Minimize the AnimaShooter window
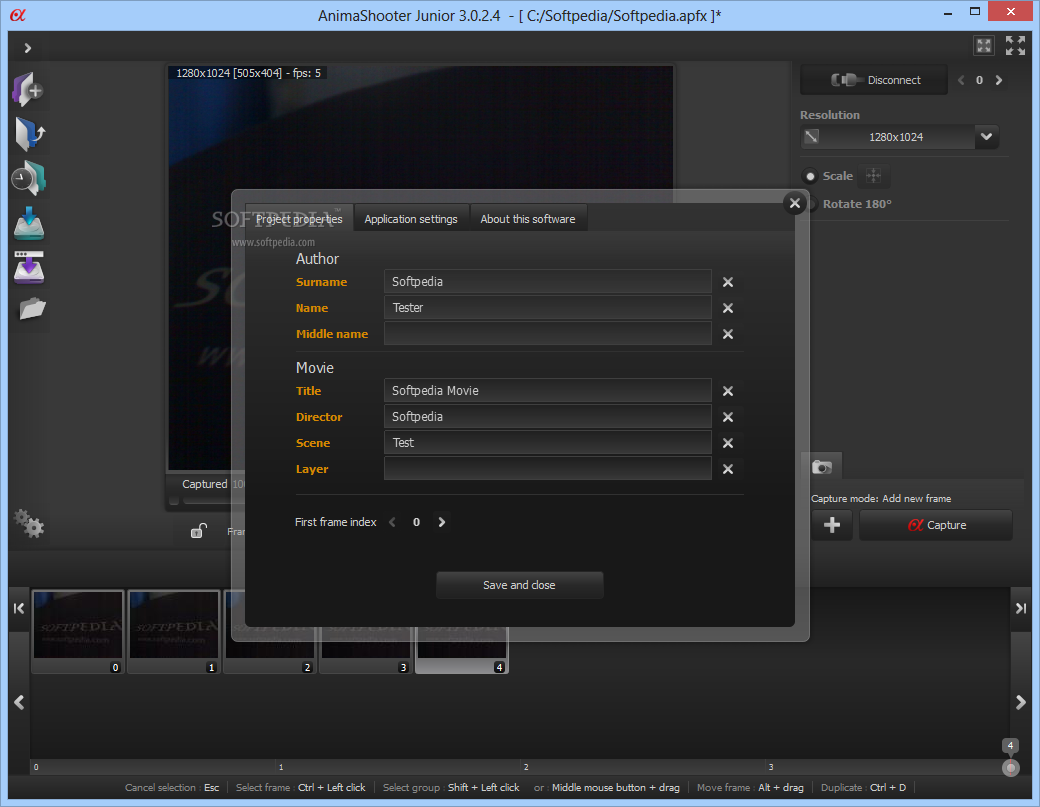Screen dimensions: 1040x807 coord(948,13)
